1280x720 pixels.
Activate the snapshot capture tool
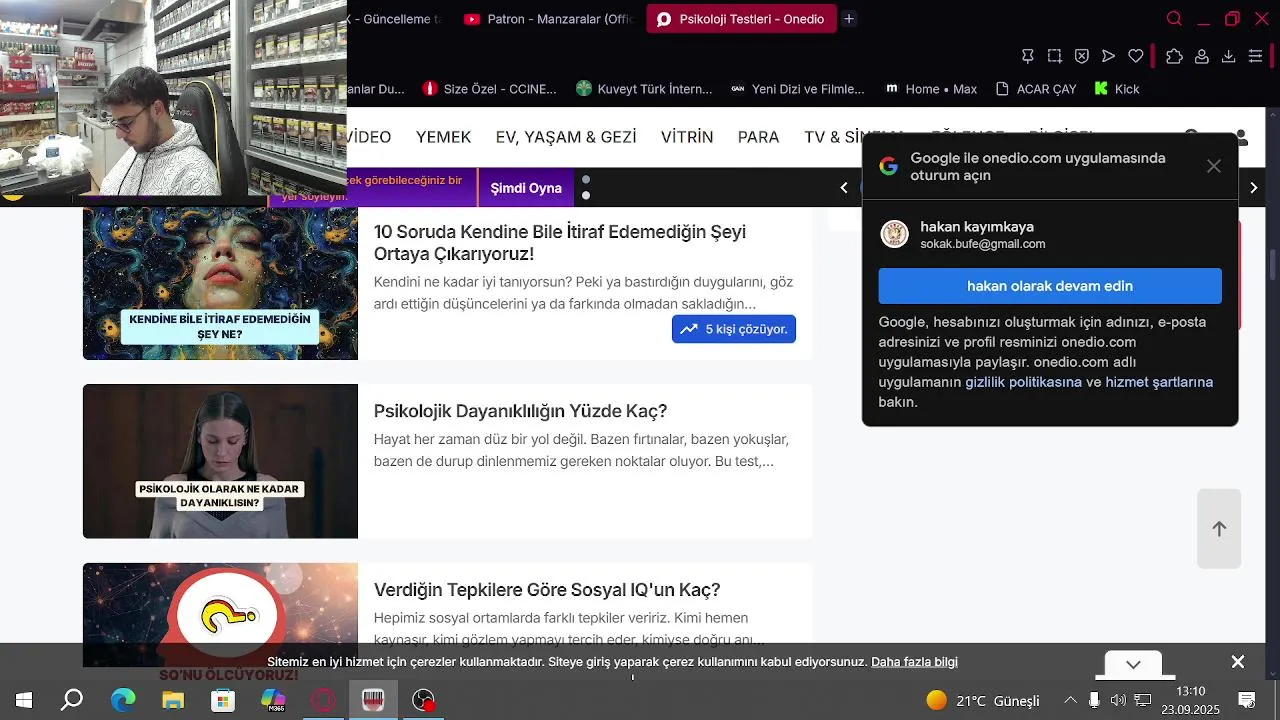coord(1055,56)
